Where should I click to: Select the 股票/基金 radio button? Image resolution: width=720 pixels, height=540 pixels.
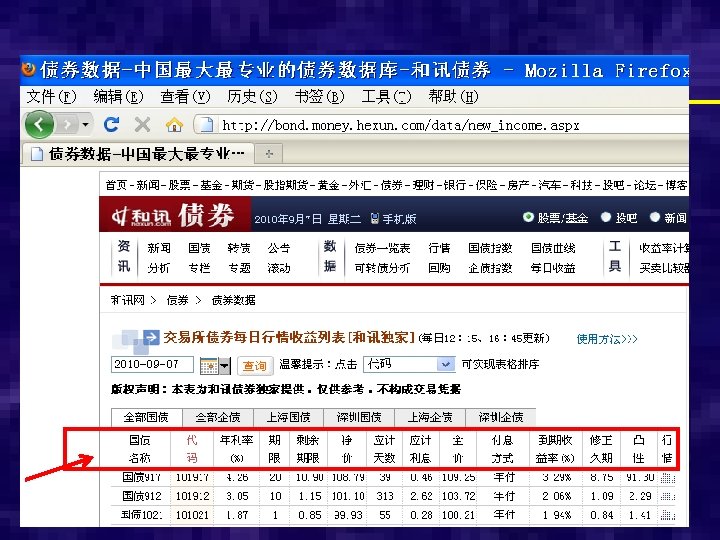529,217
